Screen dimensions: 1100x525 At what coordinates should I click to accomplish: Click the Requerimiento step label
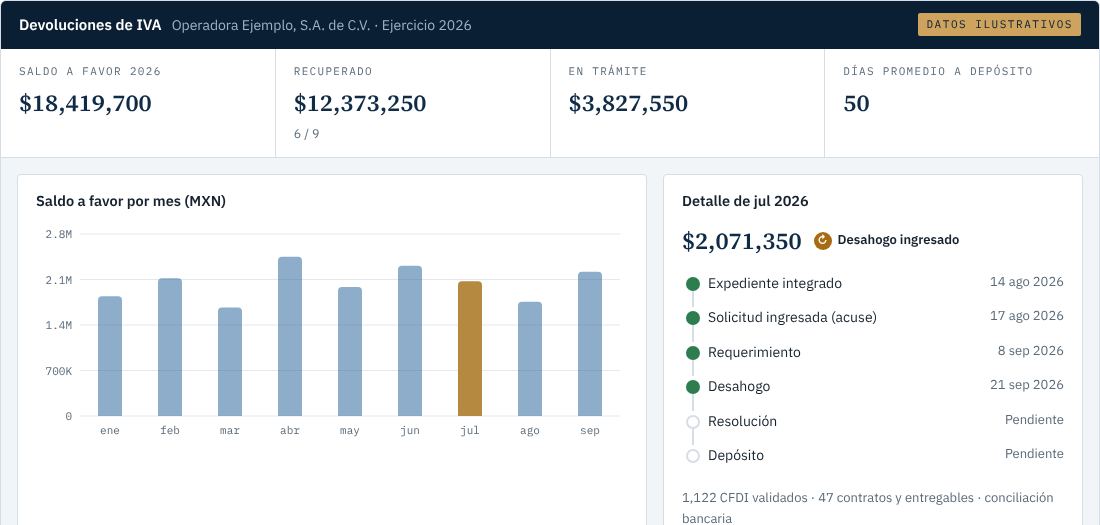tap(754, 352)
